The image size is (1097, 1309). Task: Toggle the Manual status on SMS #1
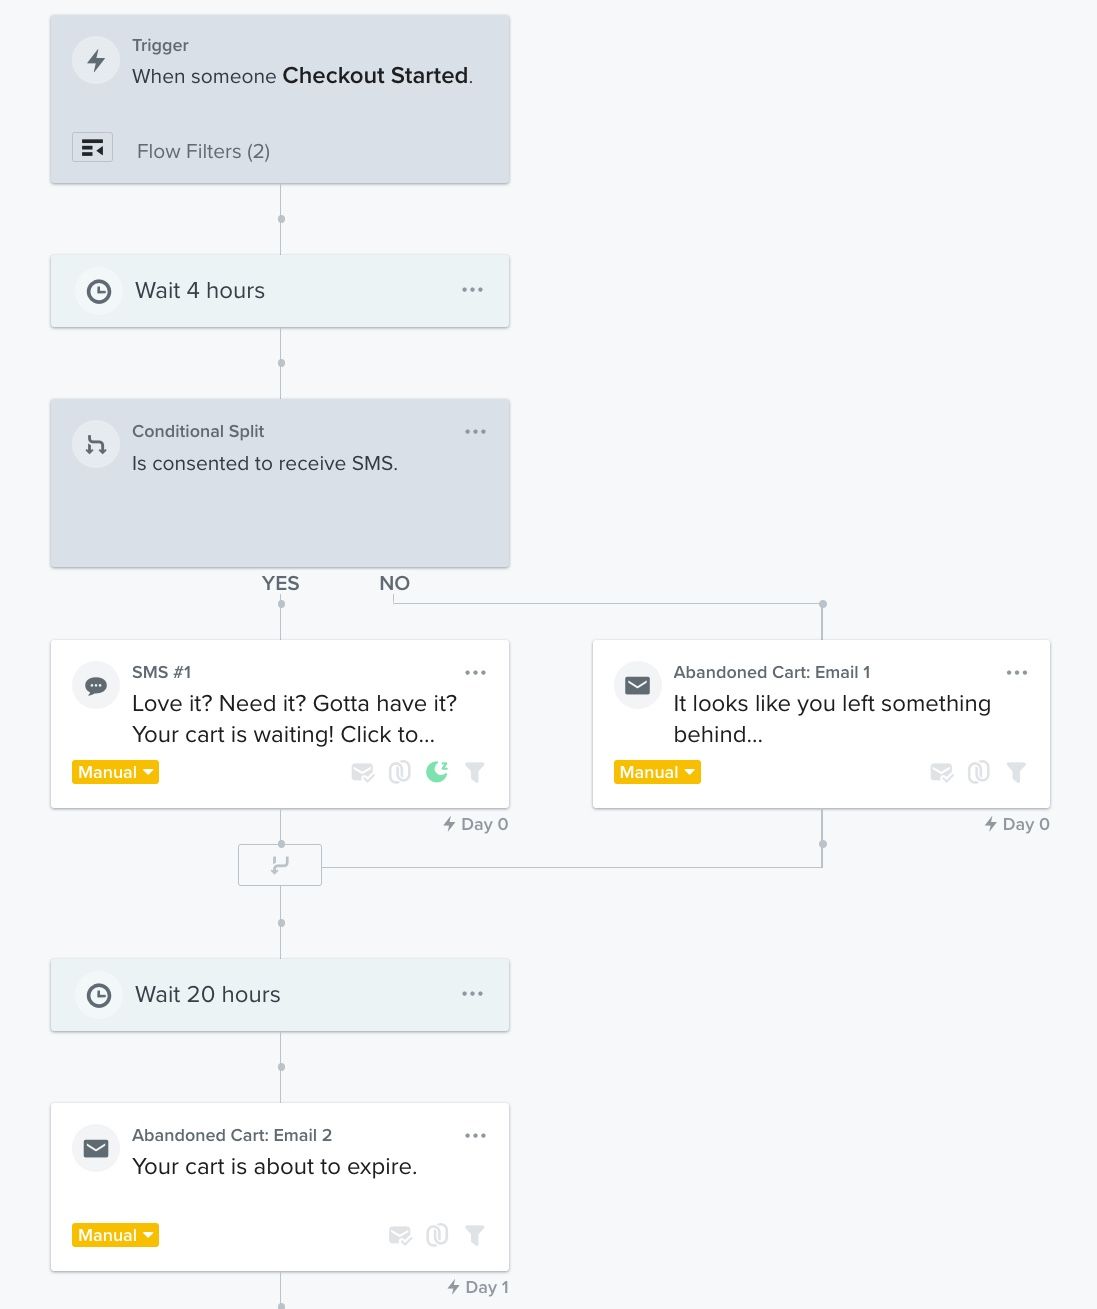[x=115, y=771]
